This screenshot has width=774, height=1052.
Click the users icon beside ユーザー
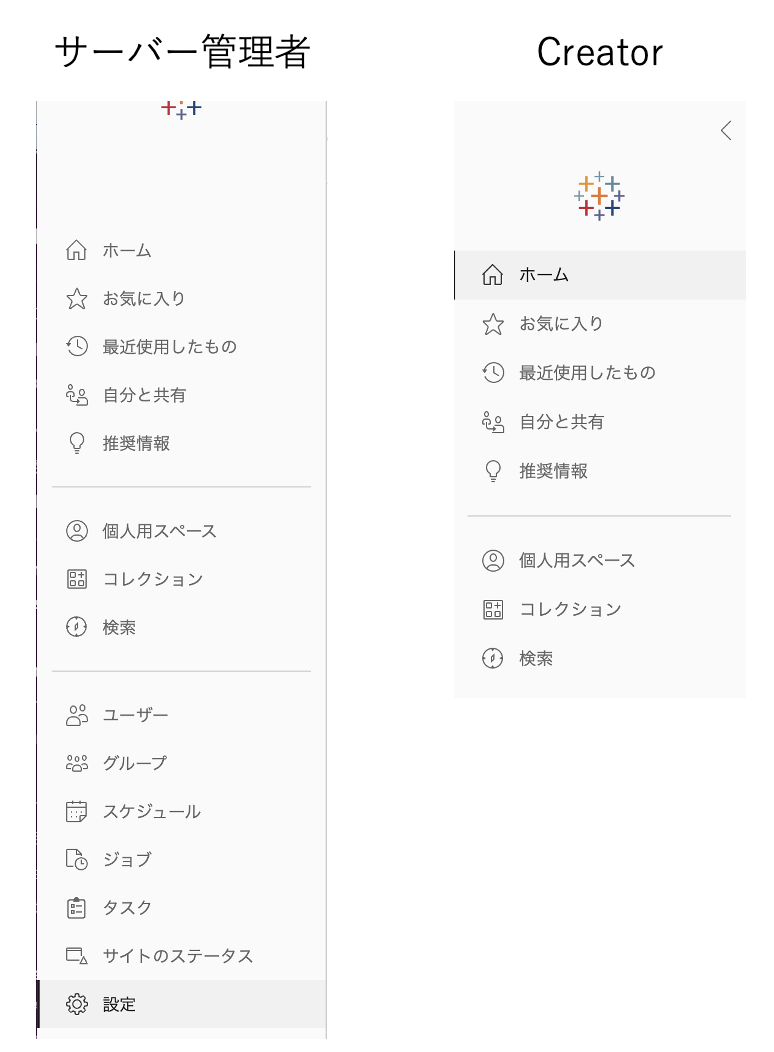[77, 716]
